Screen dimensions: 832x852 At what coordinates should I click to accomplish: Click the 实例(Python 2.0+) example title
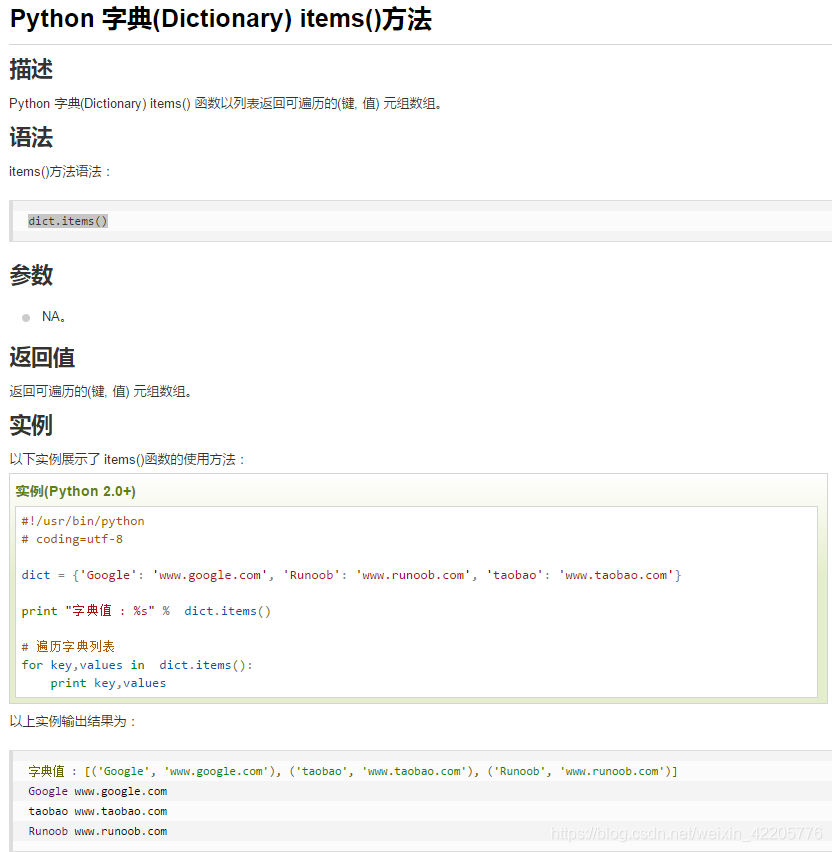(x=76, y=491)
